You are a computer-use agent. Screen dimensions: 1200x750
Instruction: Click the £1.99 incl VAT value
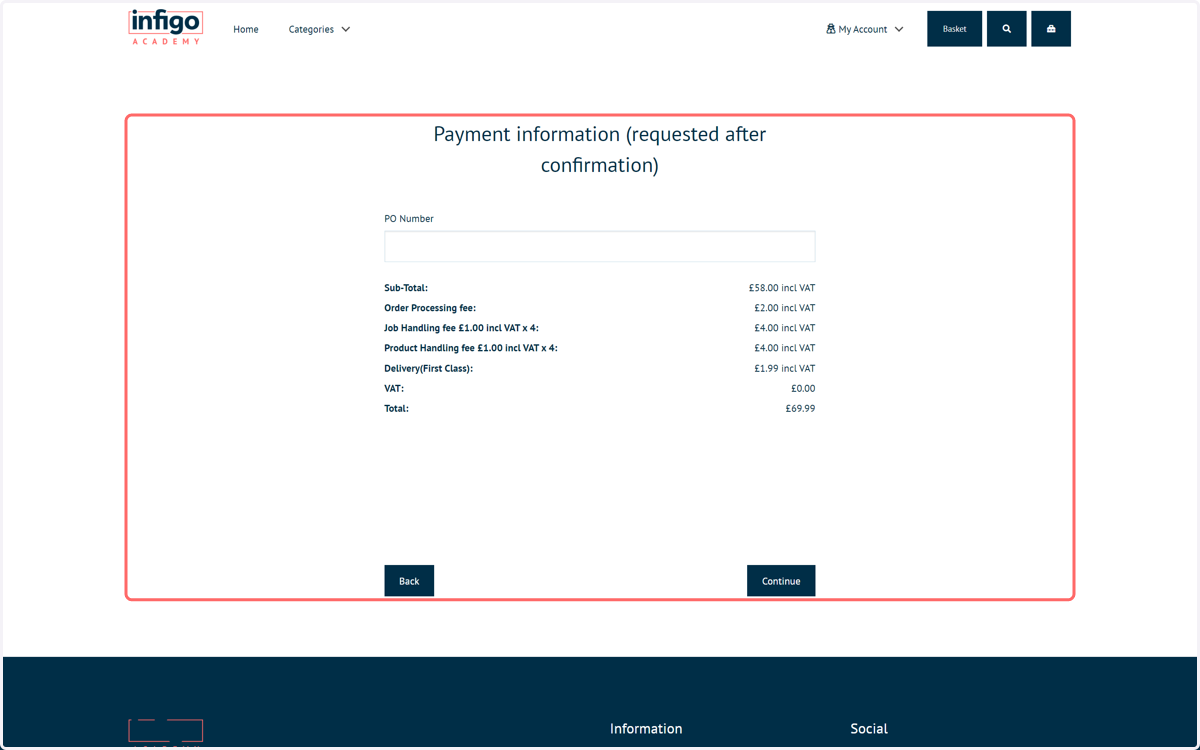pos(785,368)
